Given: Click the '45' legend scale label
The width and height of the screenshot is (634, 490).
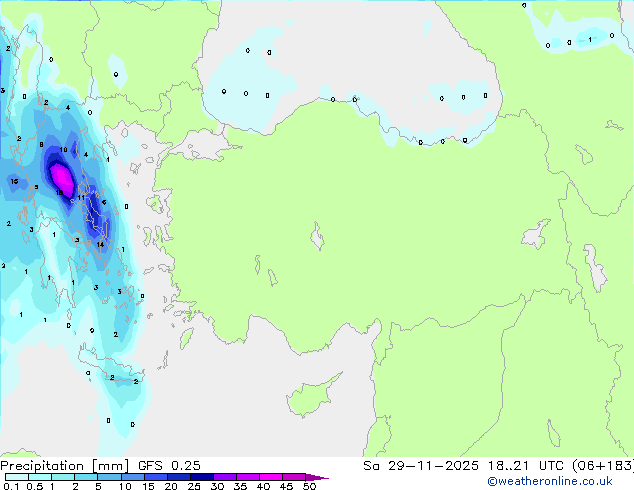Looking at the screenshot, I should tap(286, 486).
